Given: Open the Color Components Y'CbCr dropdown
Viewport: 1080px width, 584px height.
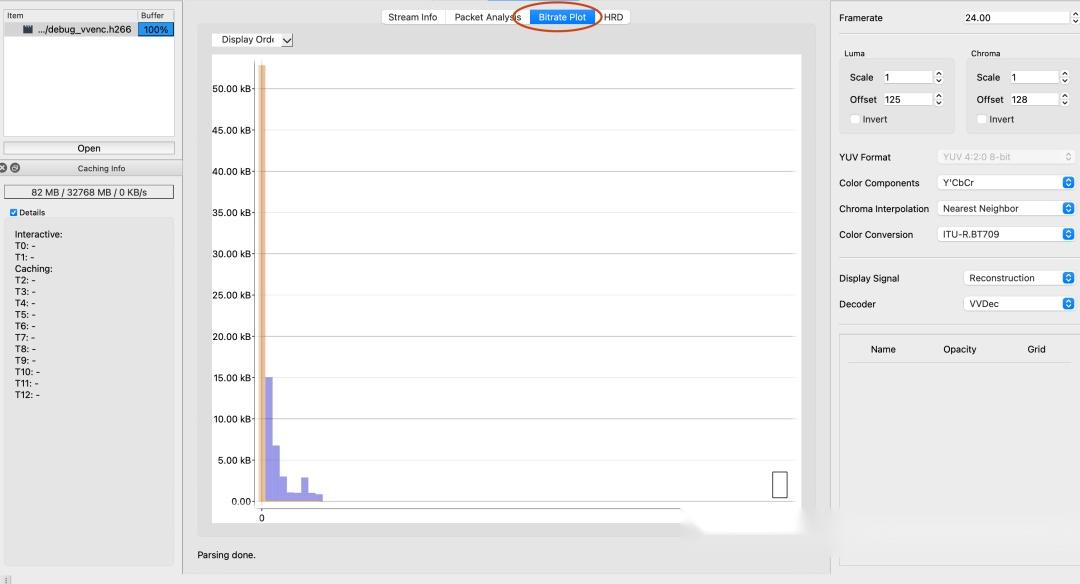Looking at the screenshot, I should click(1006, 182).
